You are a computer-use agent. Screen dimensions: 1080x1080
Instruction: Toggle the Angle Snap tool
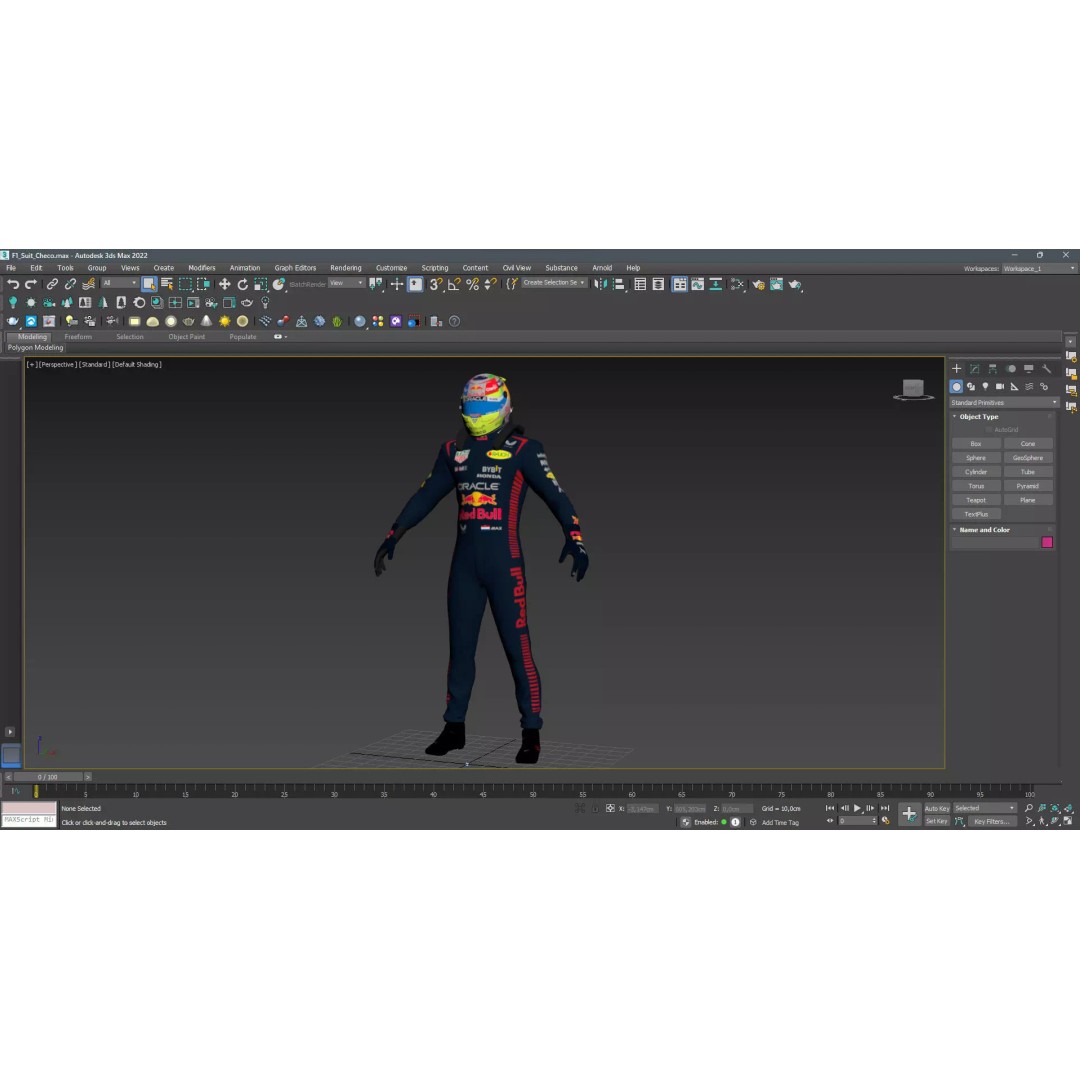tap(454, 285)
